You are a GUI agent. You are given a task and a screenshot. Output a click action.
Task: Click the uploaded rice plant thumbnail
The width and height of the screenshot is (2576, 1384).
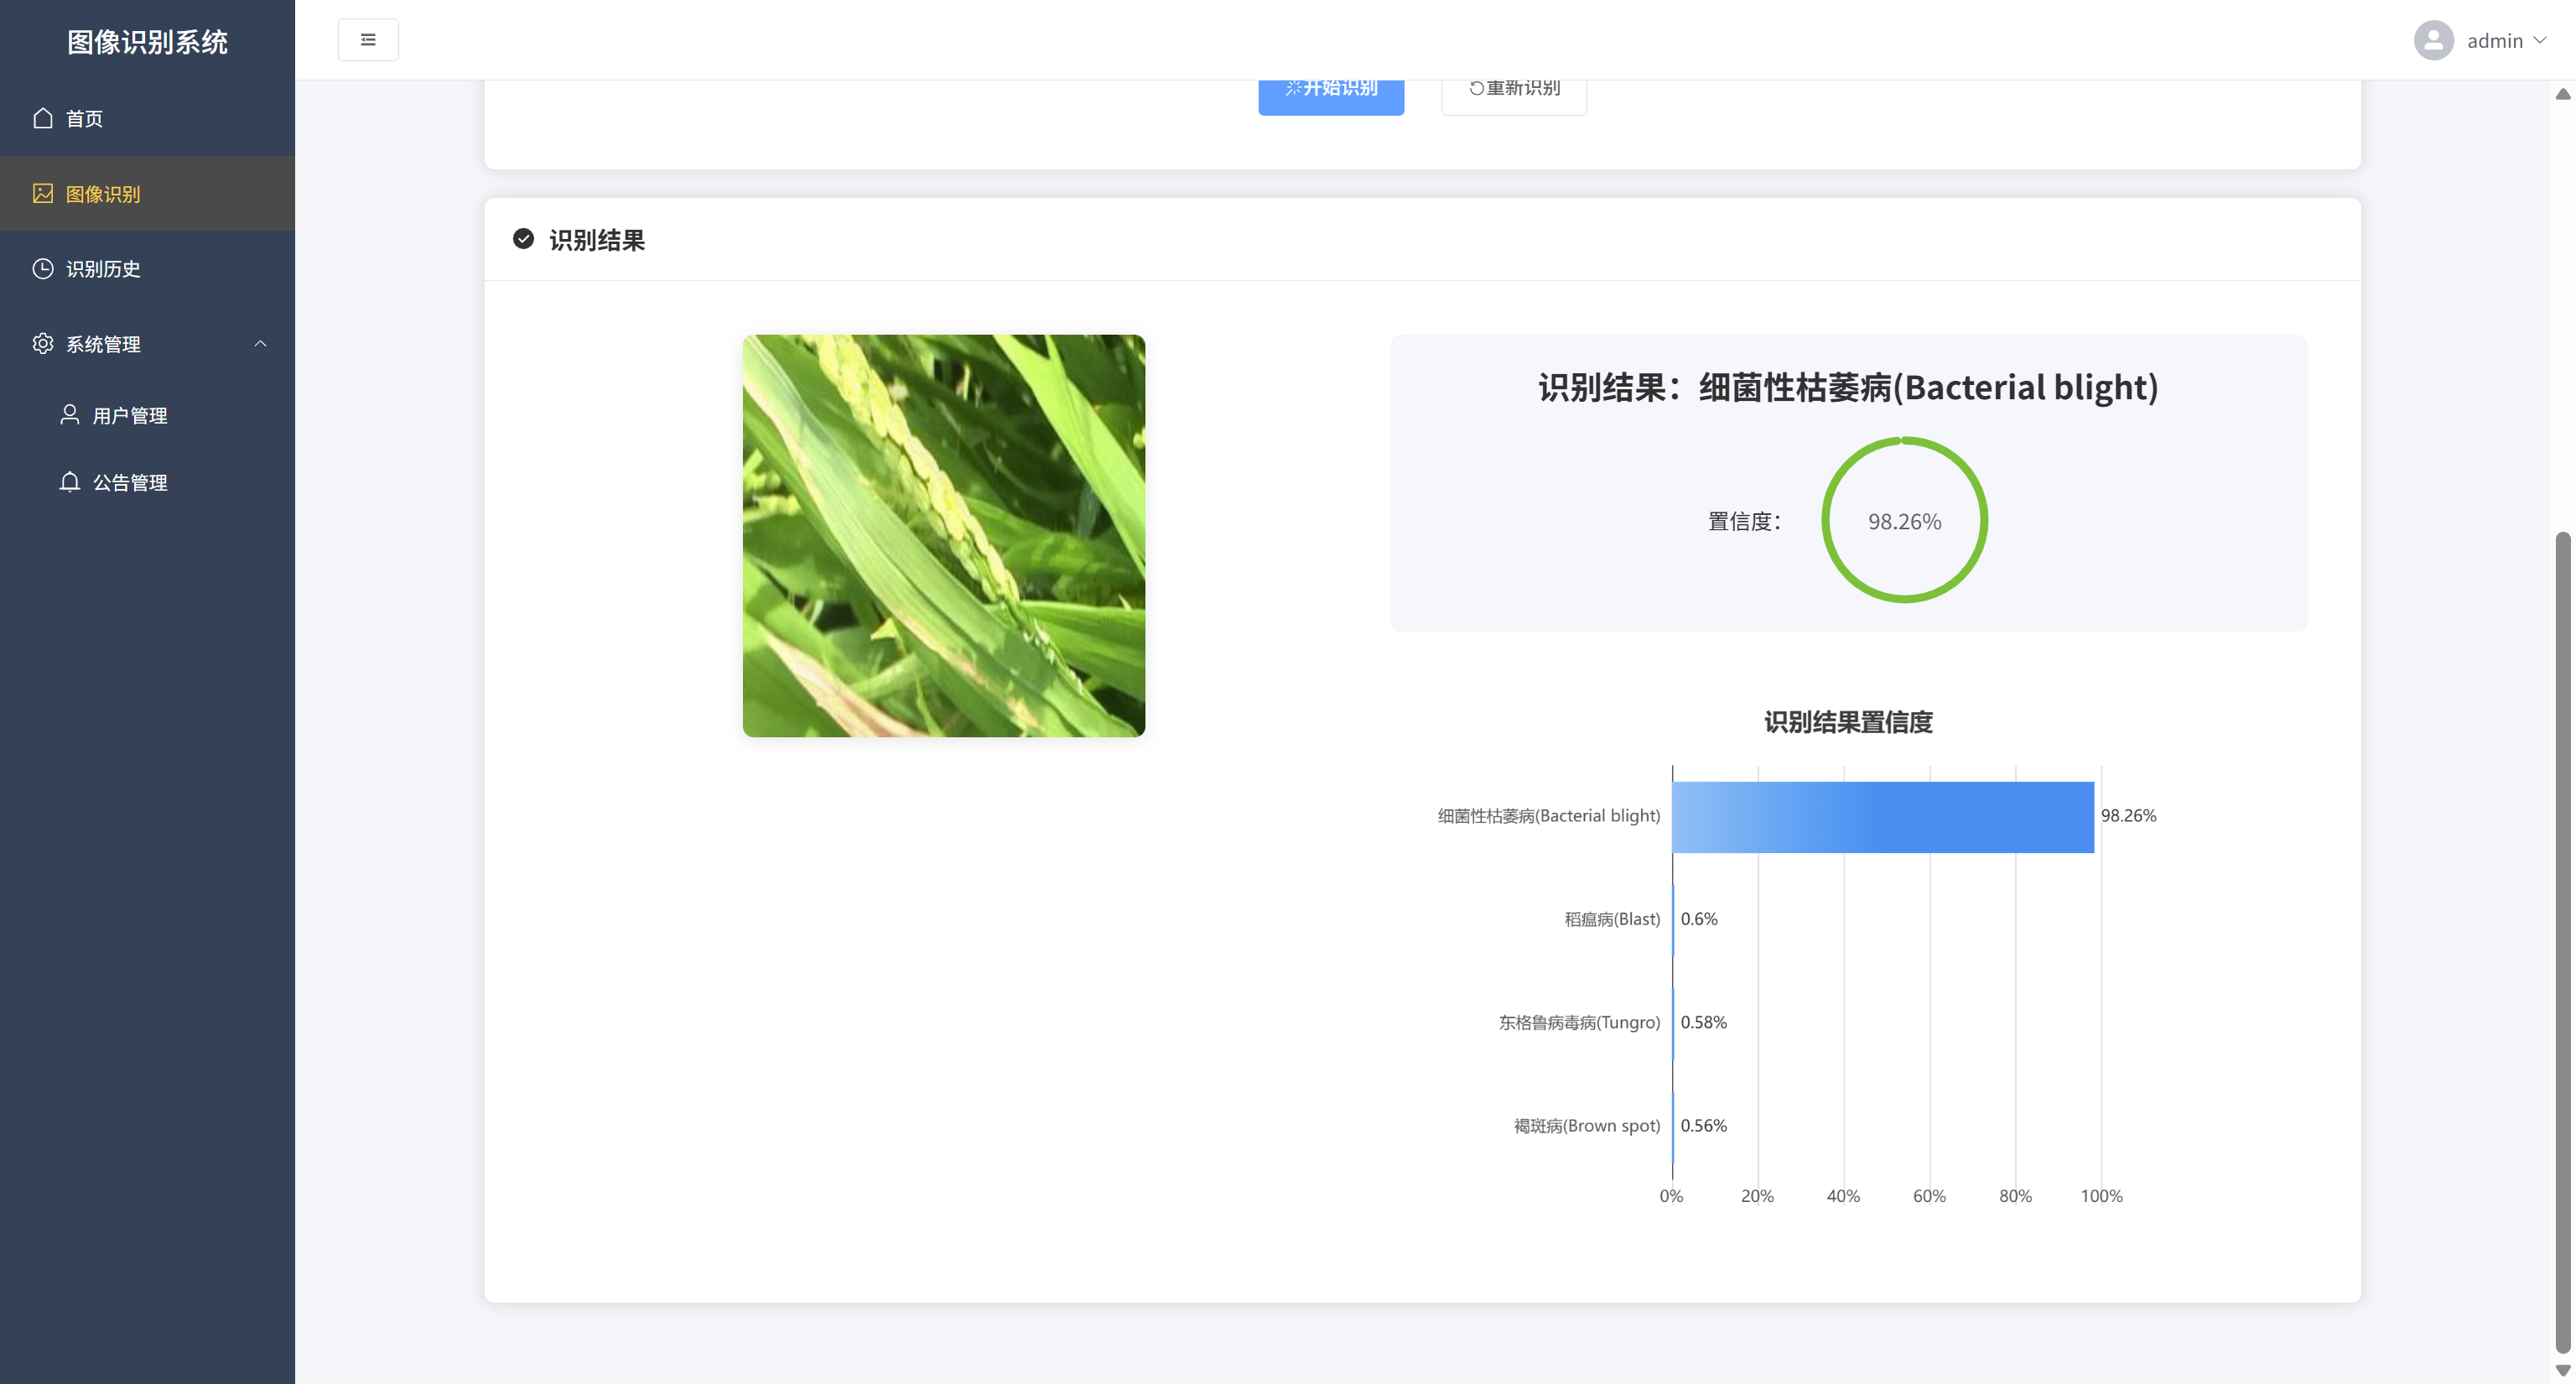(943, 535)
